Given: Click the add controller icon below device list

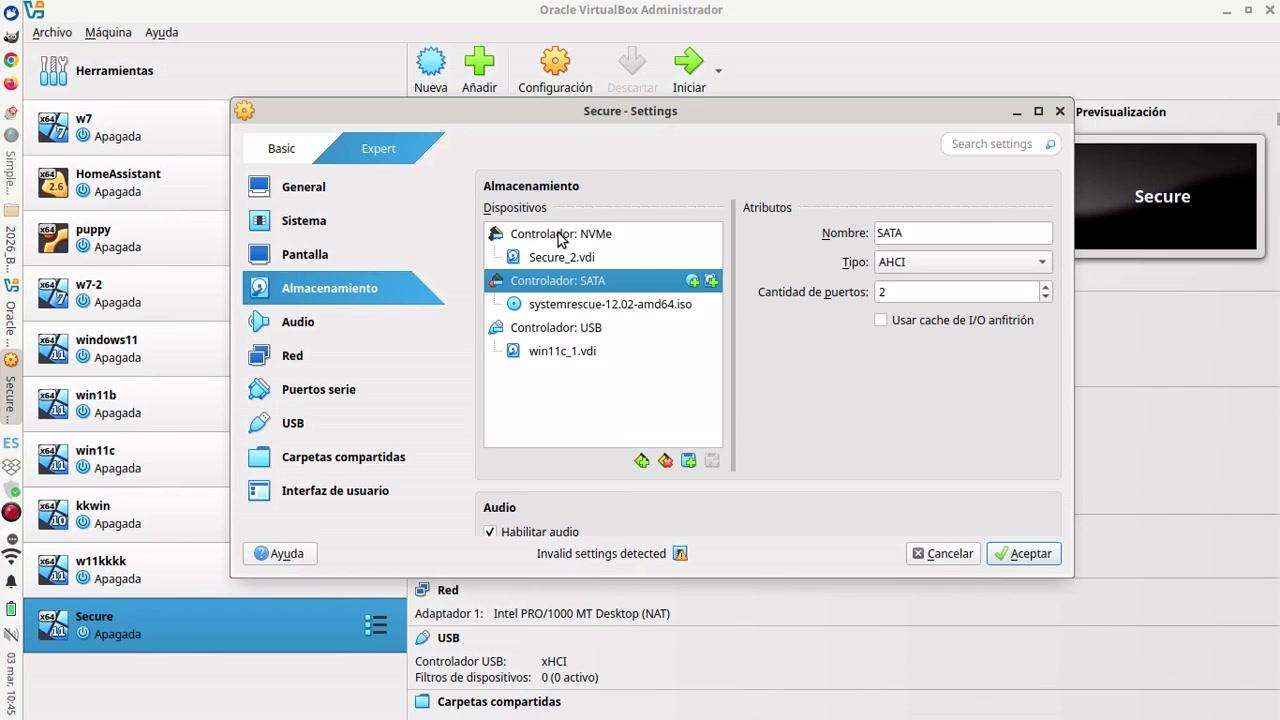Looking at the screenshot, I should coord(642,461).
